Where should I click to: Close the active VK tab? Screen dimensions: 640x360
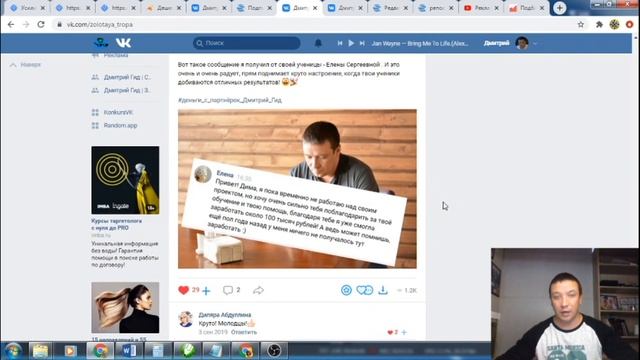point(315,8)
